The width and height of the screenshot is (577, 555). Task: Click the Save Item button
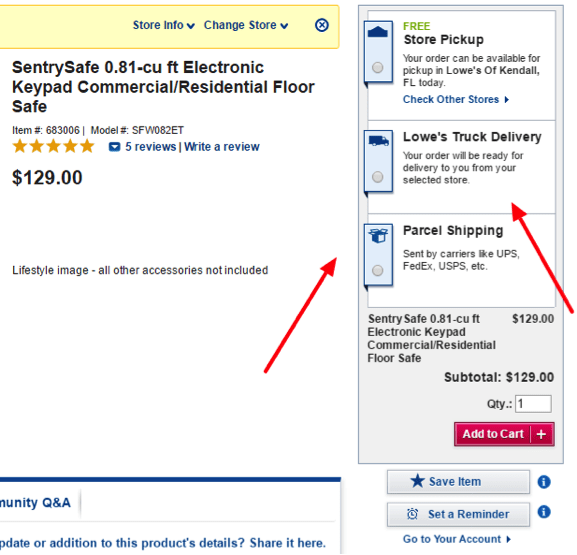pos(458,481)
